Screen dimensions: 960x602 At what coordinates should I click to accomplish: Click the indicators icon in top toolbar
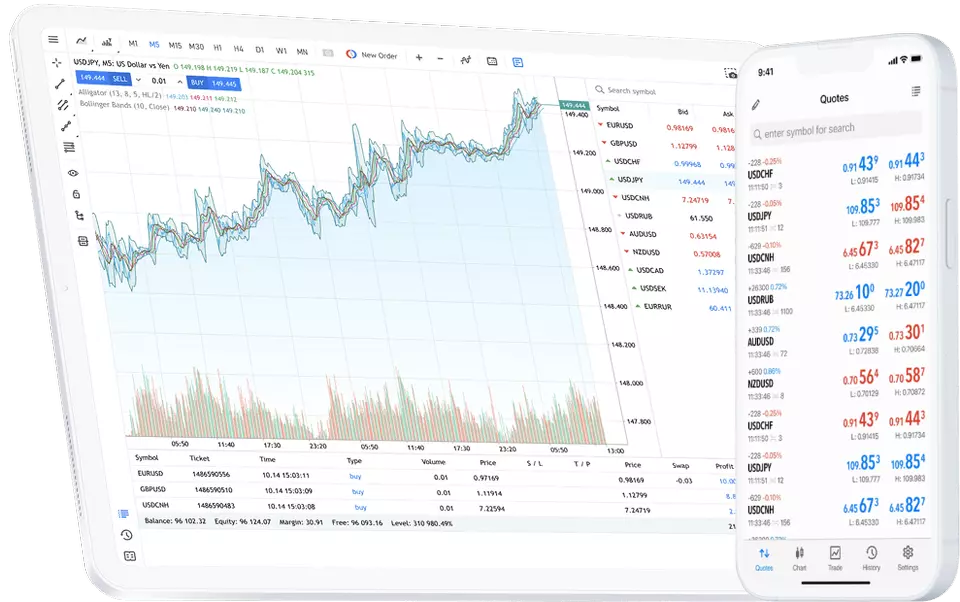click(x=466, y=59)
